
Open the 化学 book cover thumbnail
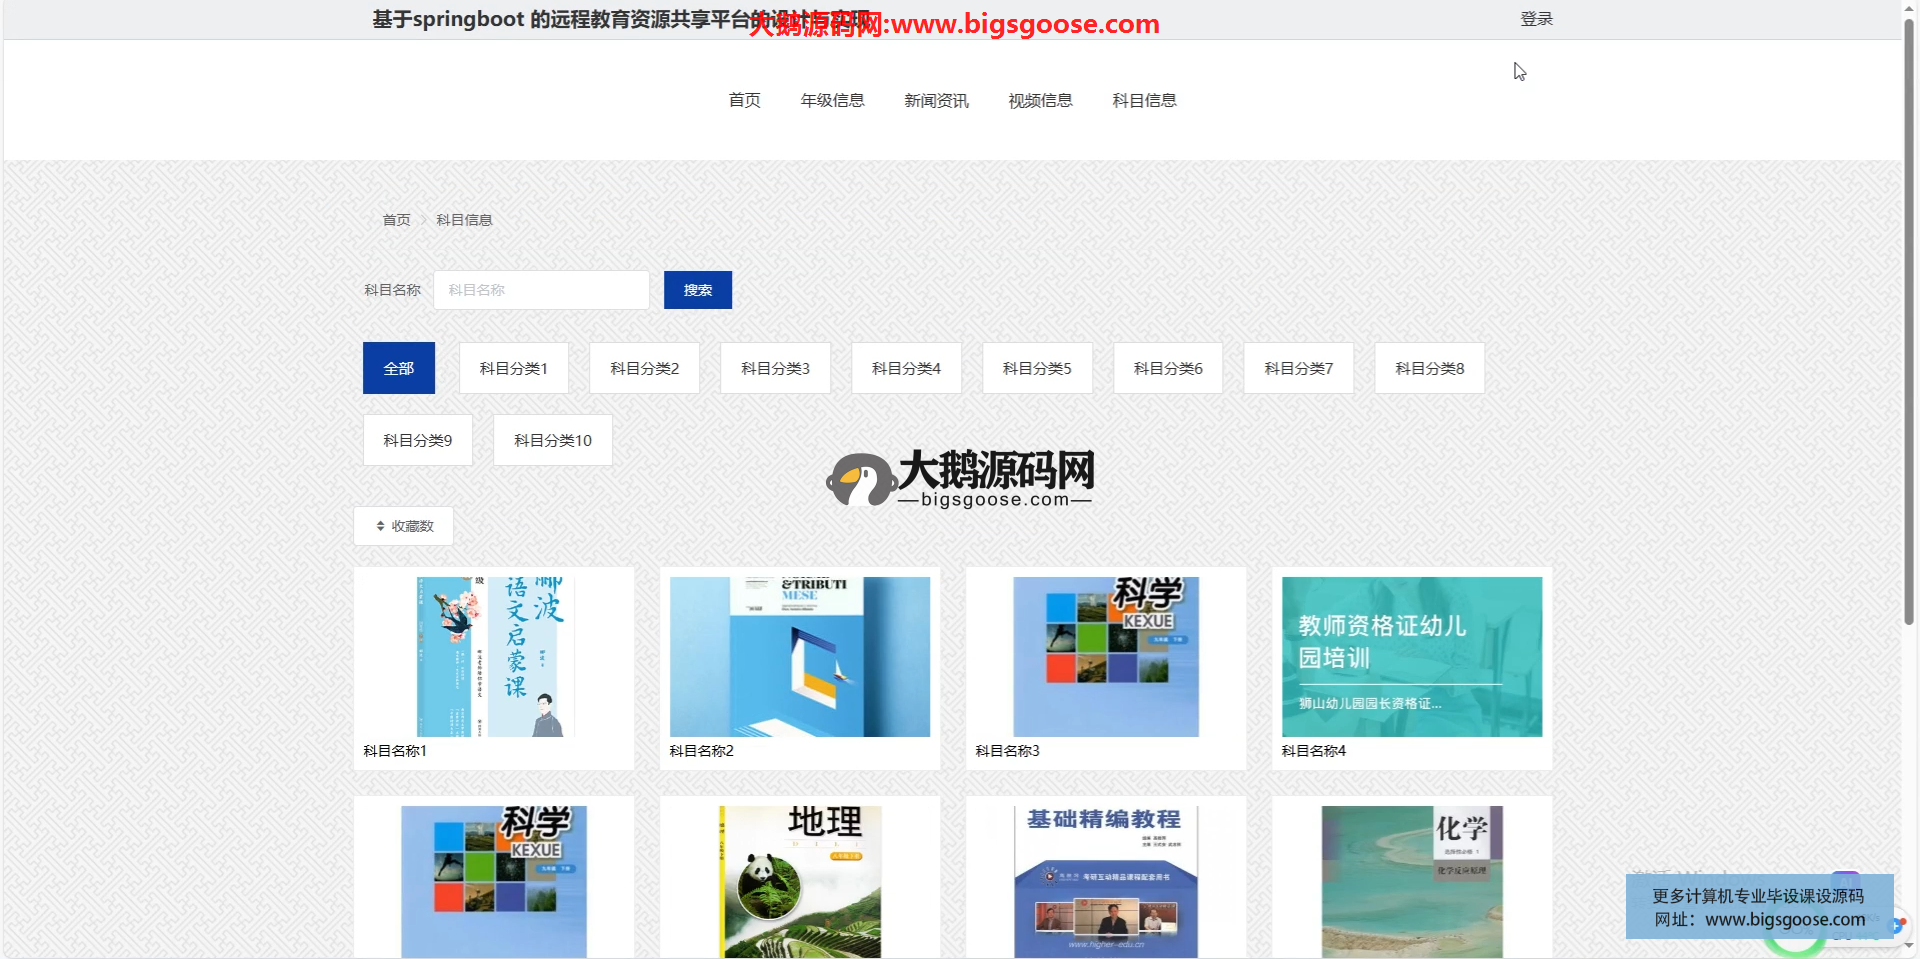1411,881
